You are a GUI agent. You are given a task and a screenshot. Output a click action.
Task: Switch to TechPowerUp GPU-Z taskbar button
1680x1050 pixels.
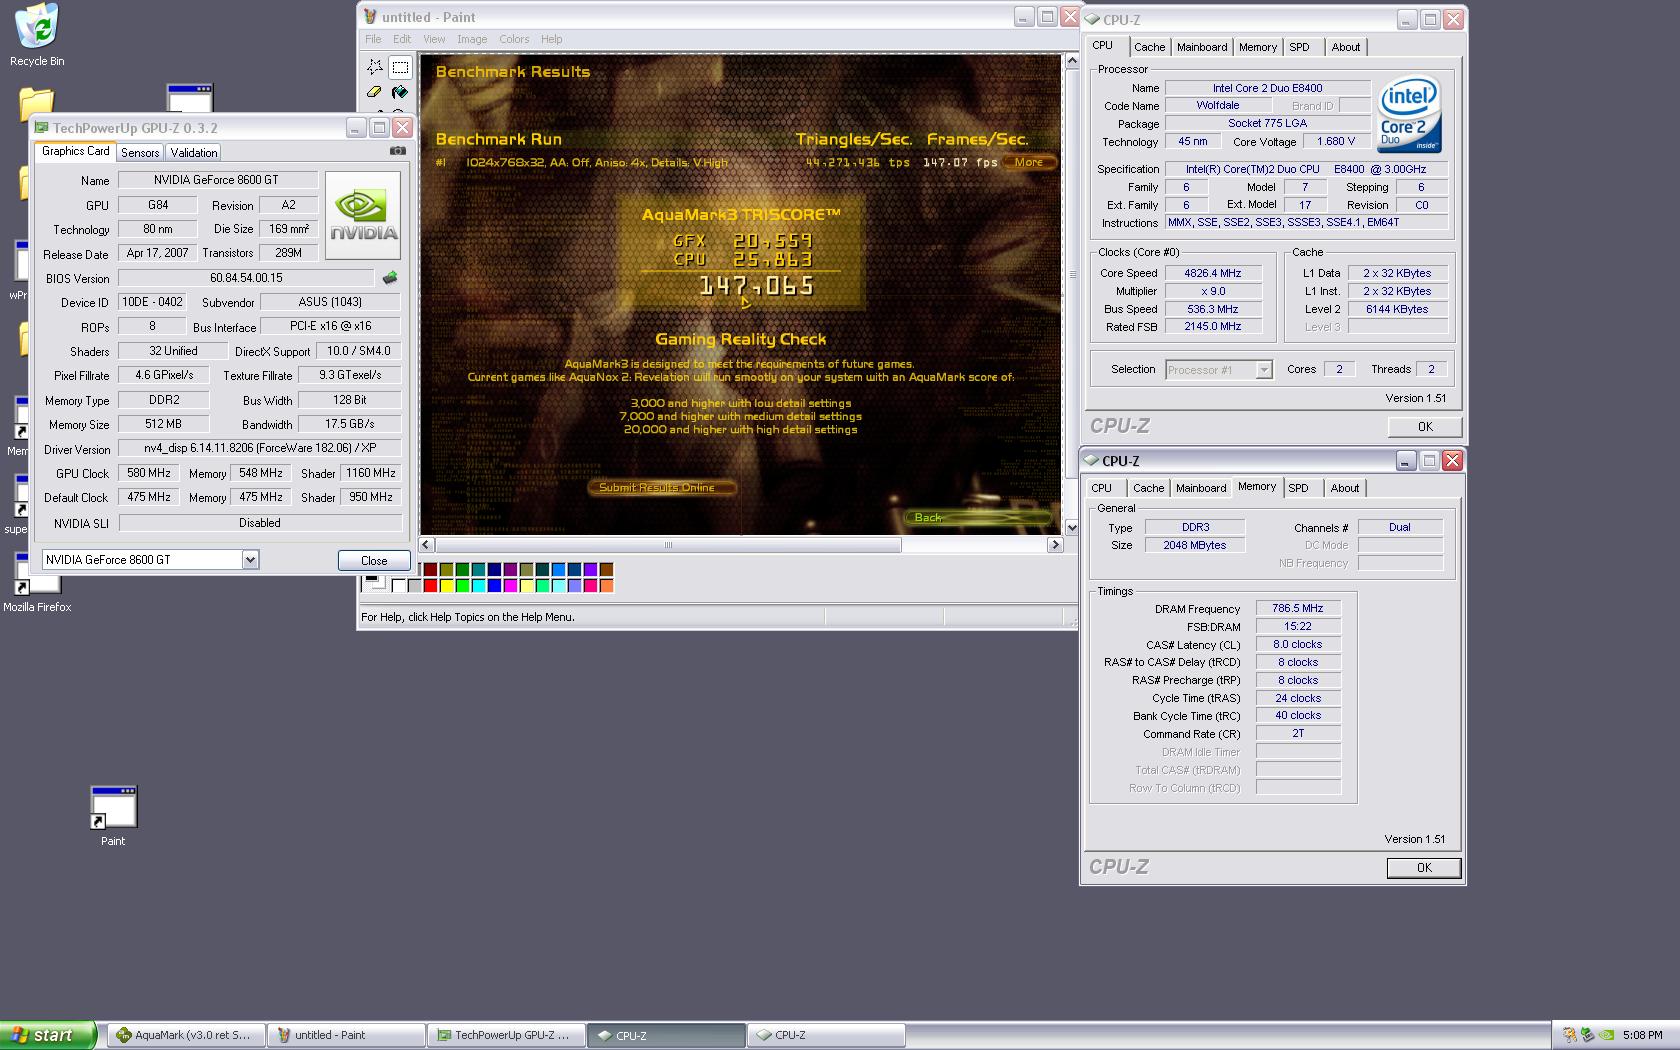[x=506, y=1035]
